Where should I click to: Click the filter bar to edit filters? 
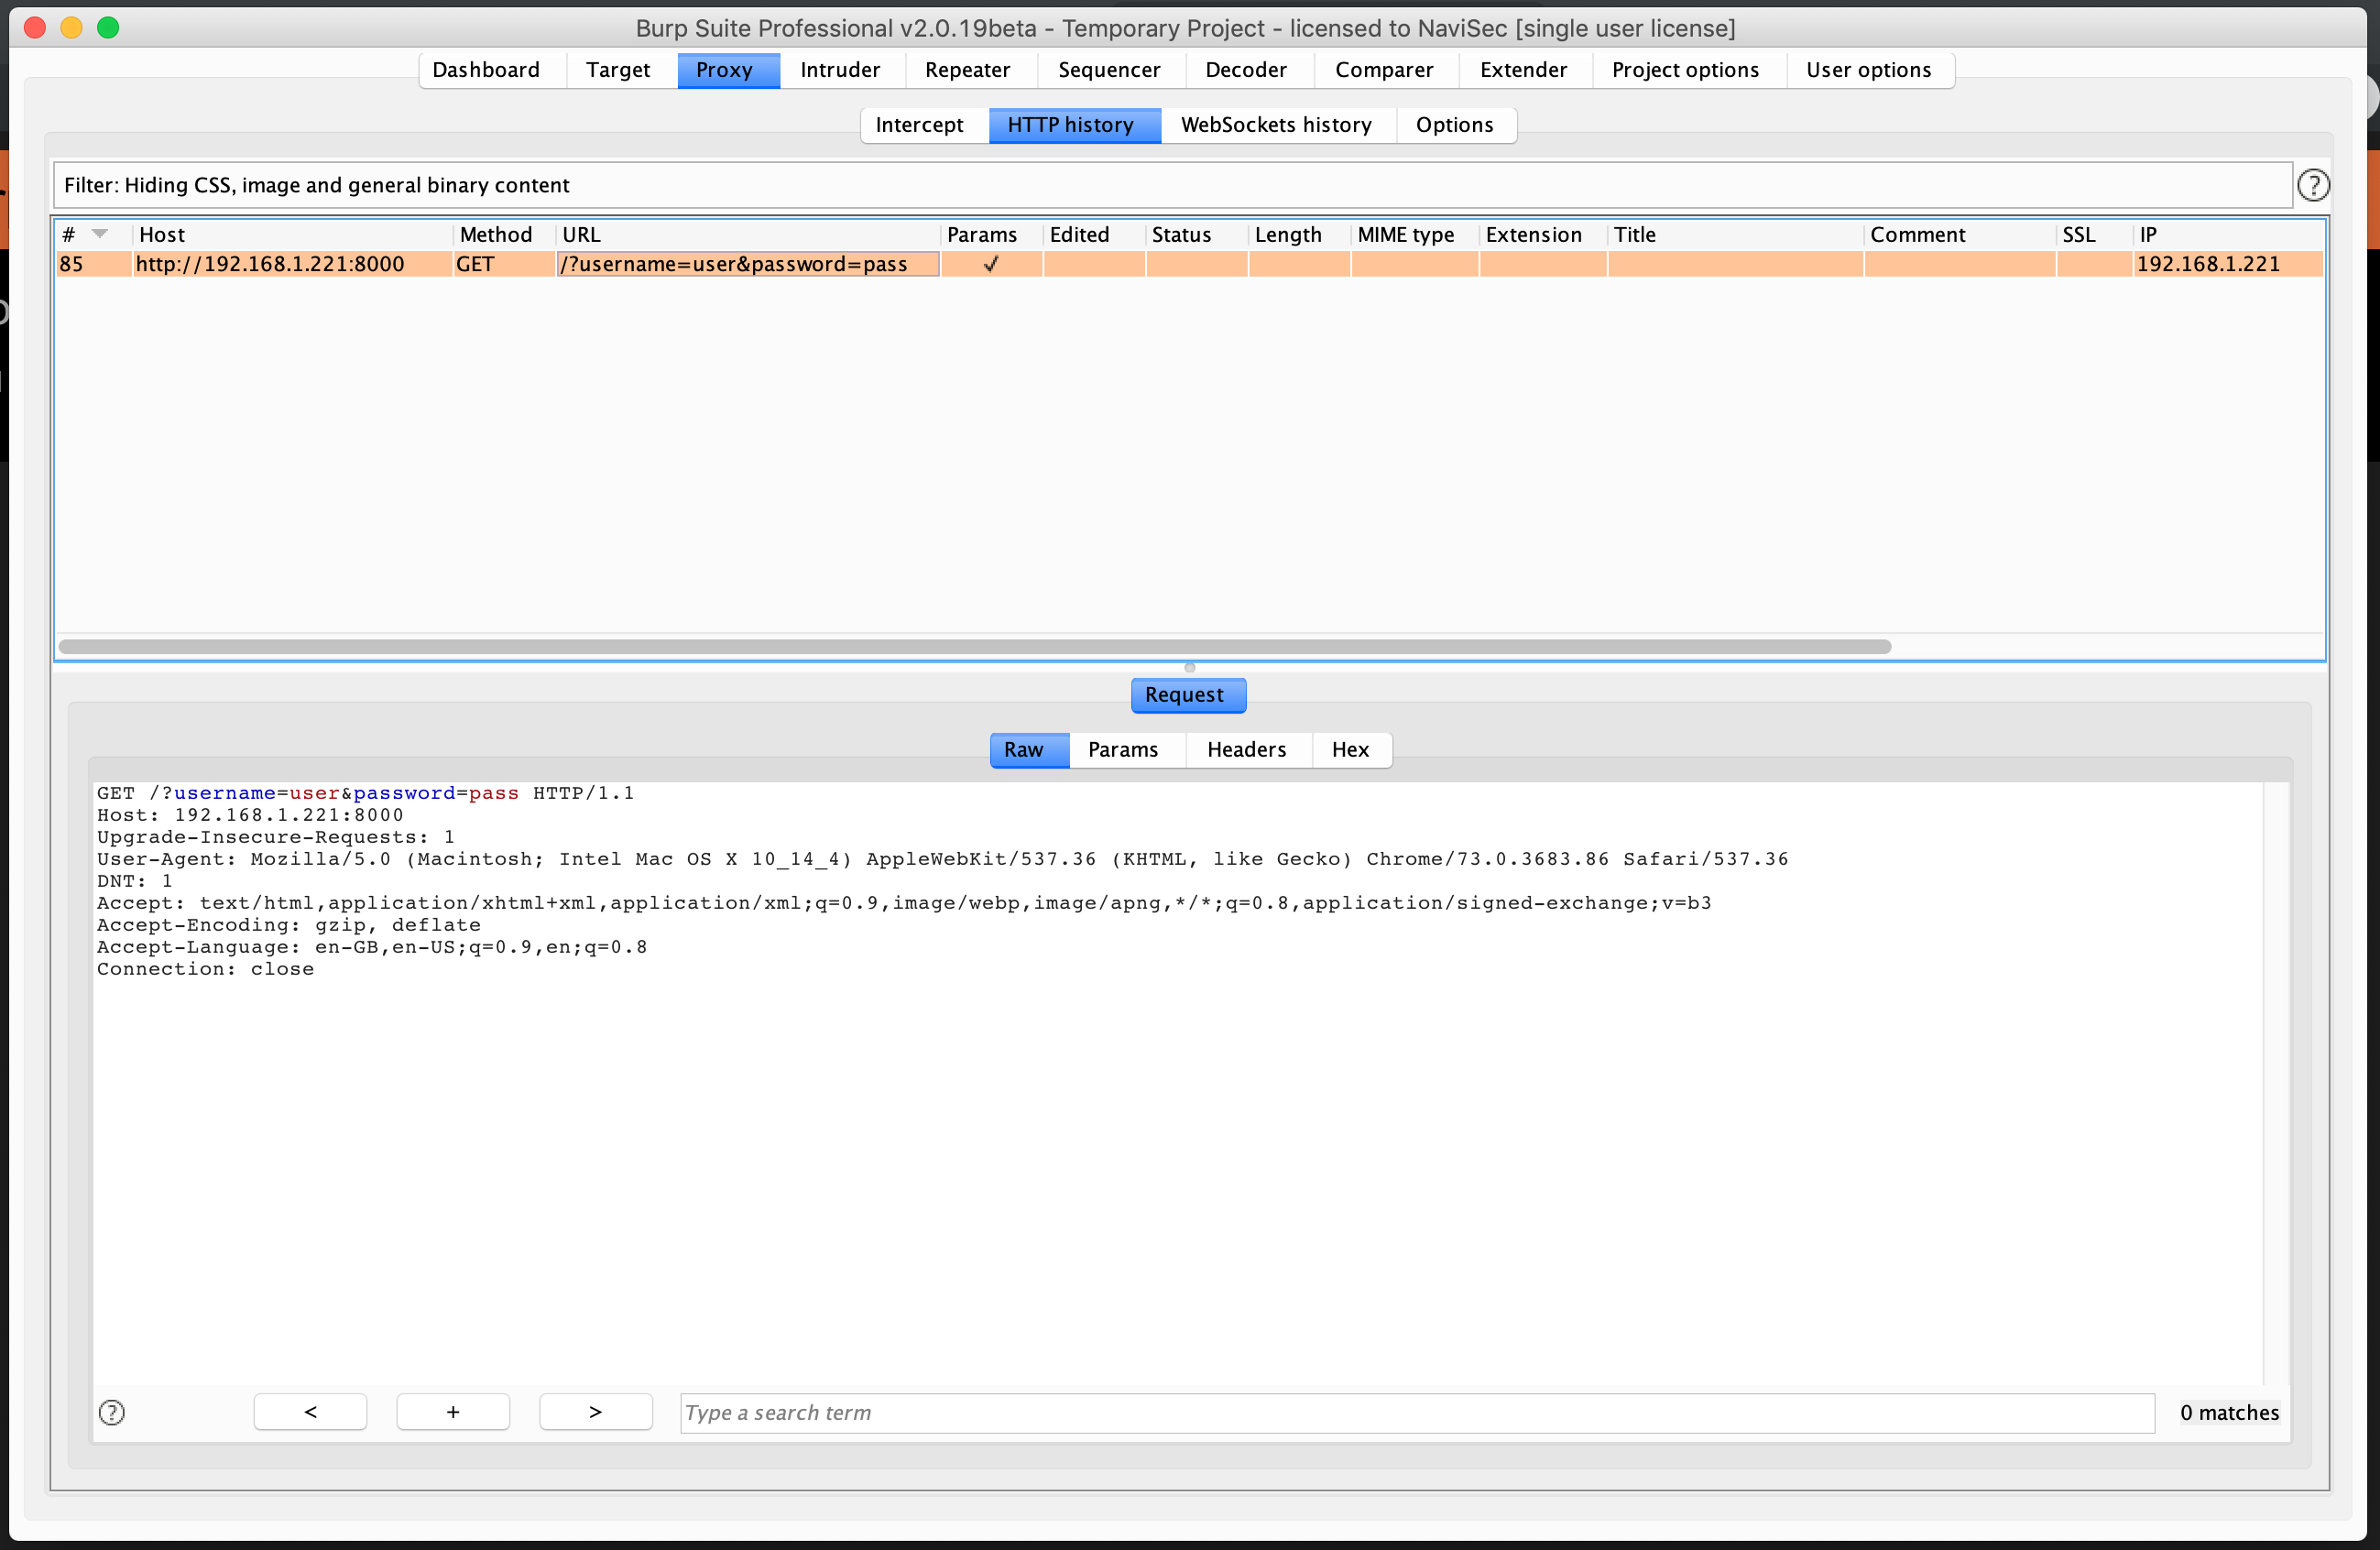1172,185
